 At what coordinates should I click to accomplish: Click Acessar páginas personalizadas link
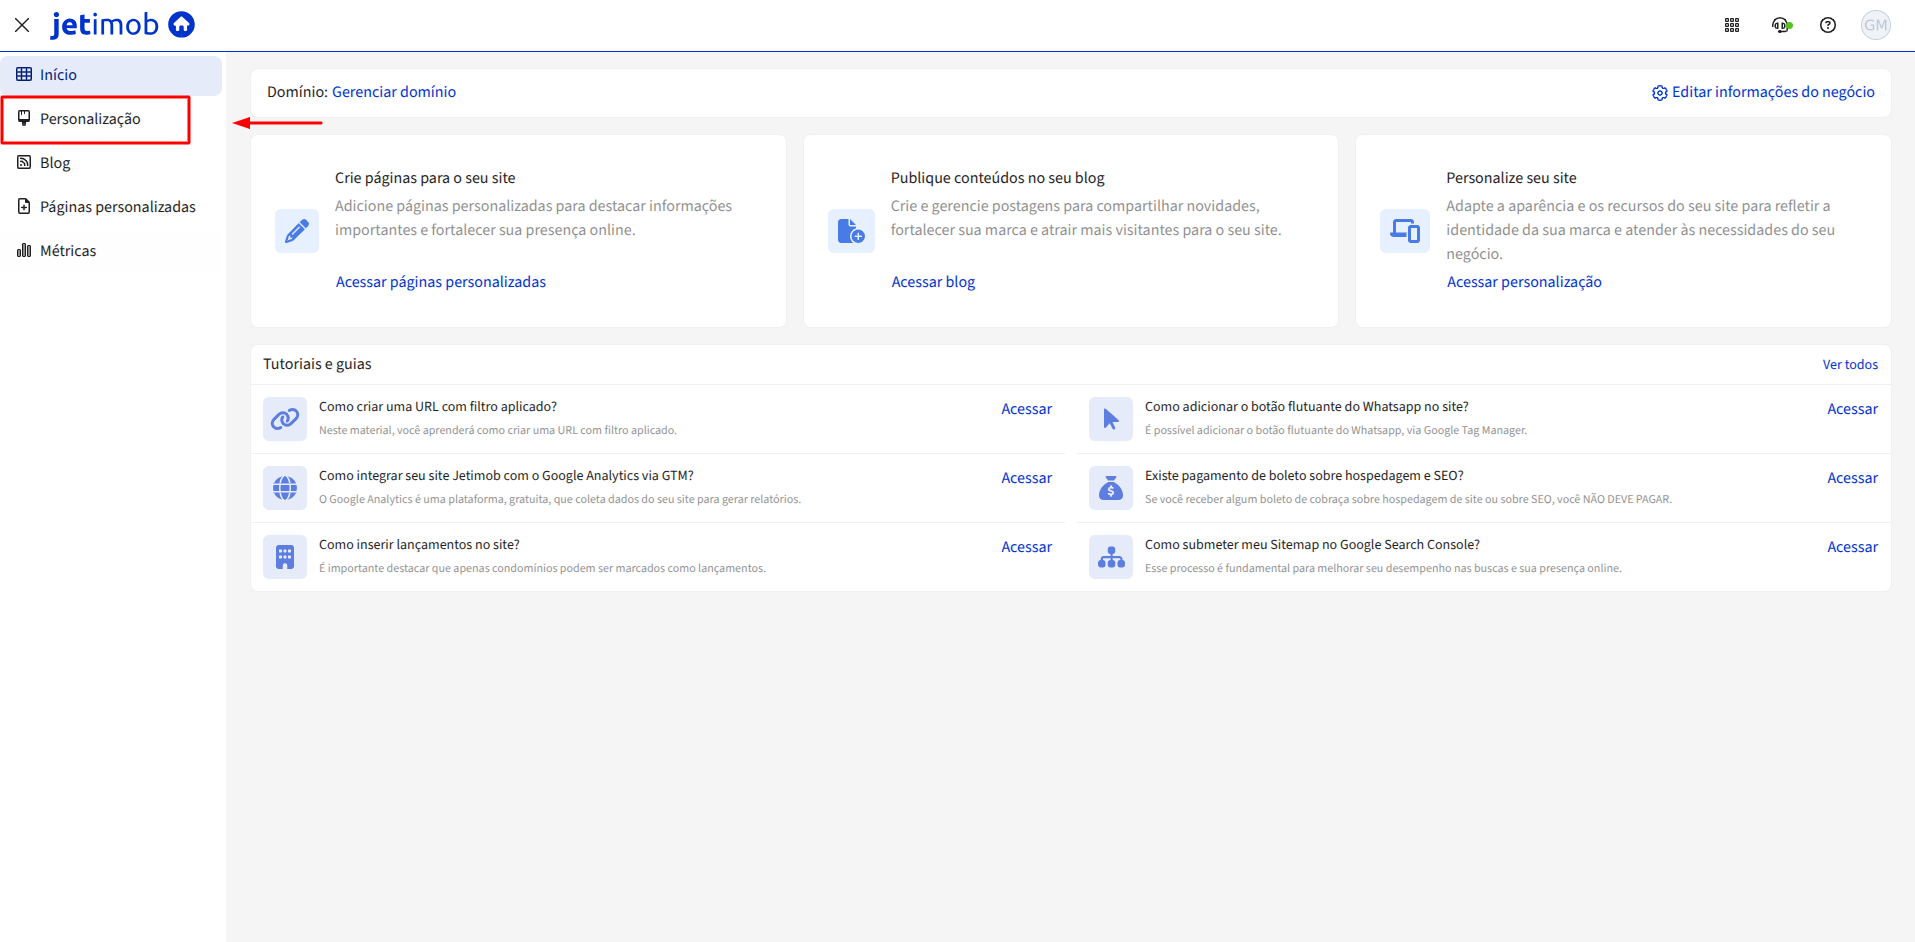(x=441, y=282)
